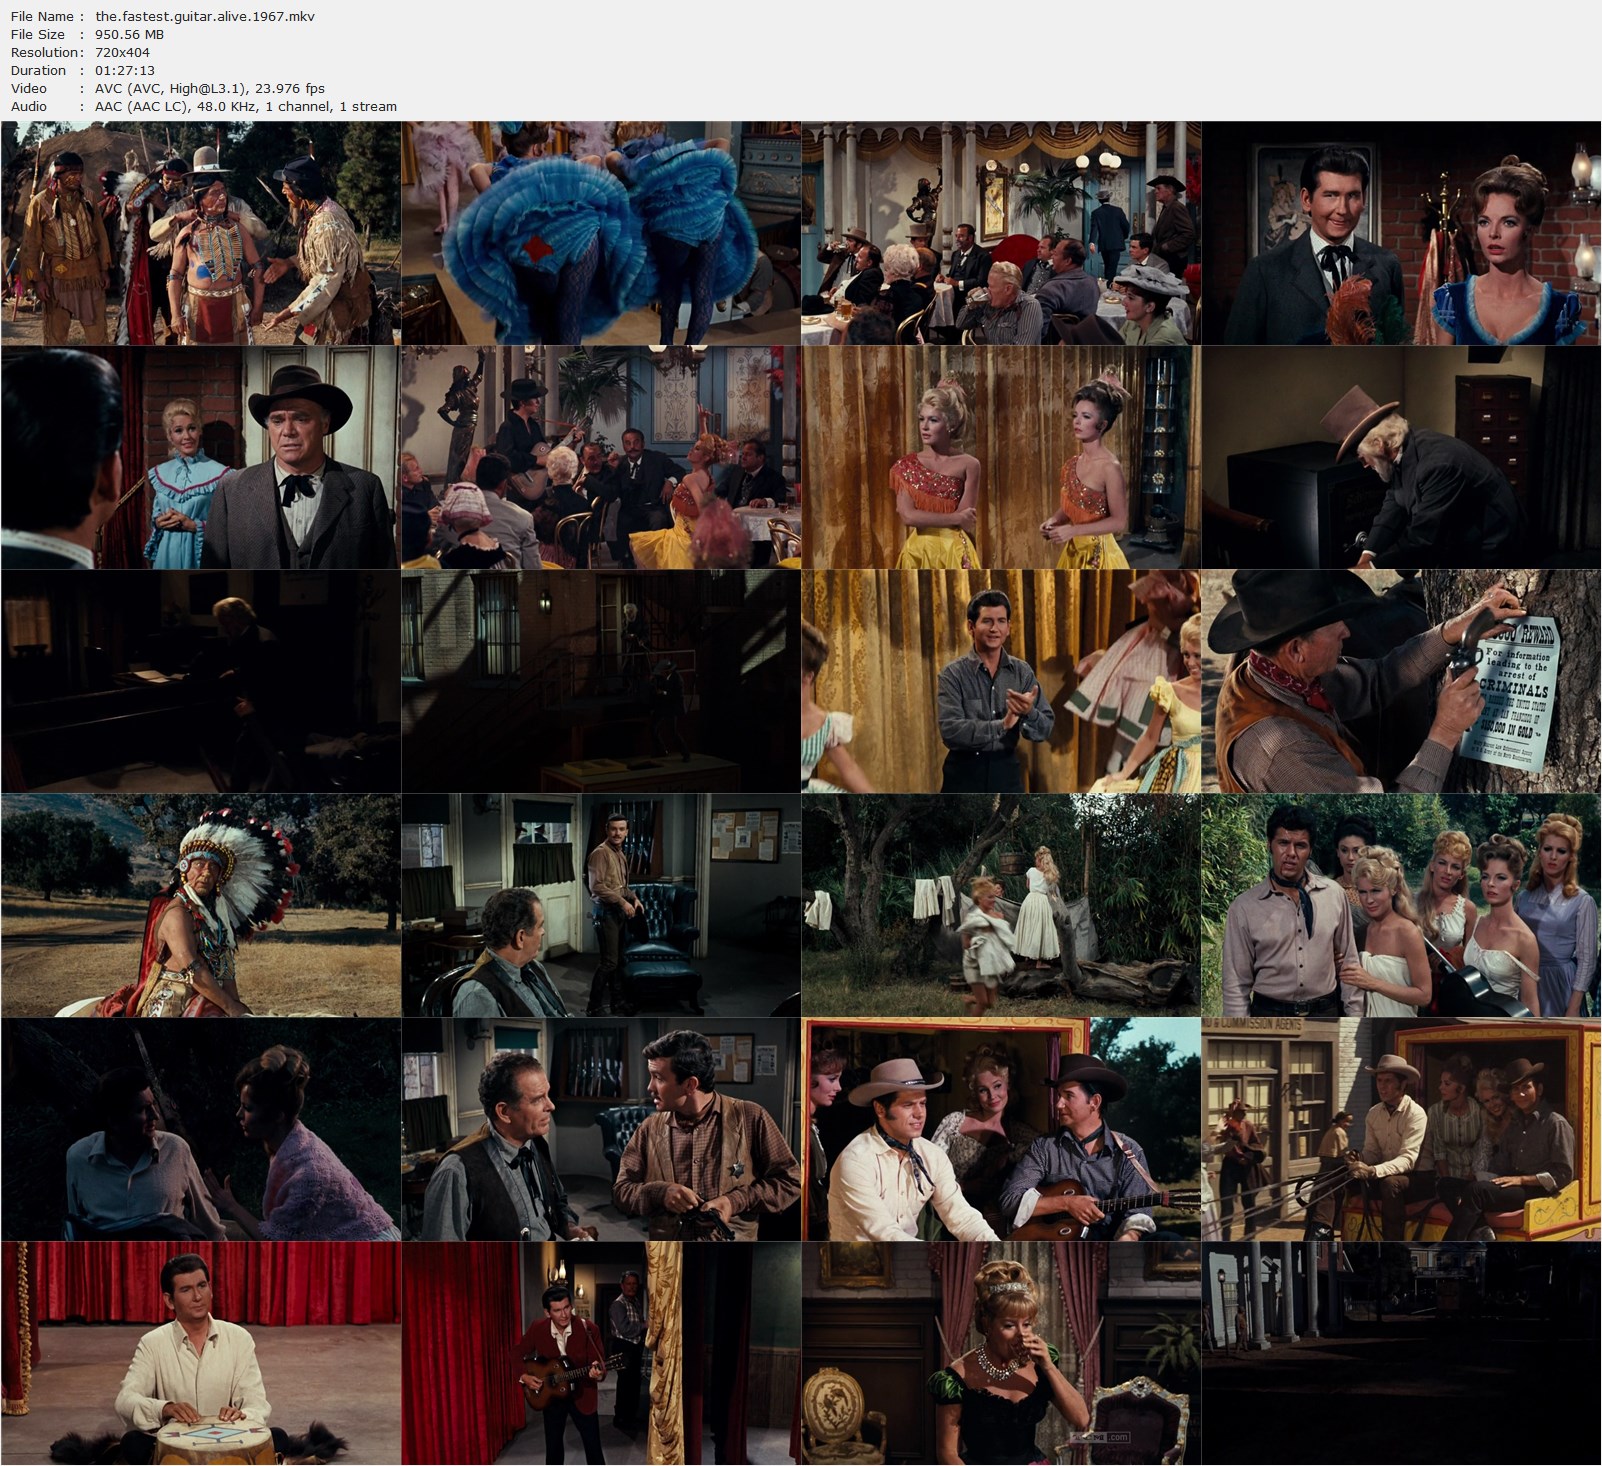Click the crowded saloon tables thumbnail
Image resolution: width=1602 pixels, height=1466 pixels.
coord(1001,233)
